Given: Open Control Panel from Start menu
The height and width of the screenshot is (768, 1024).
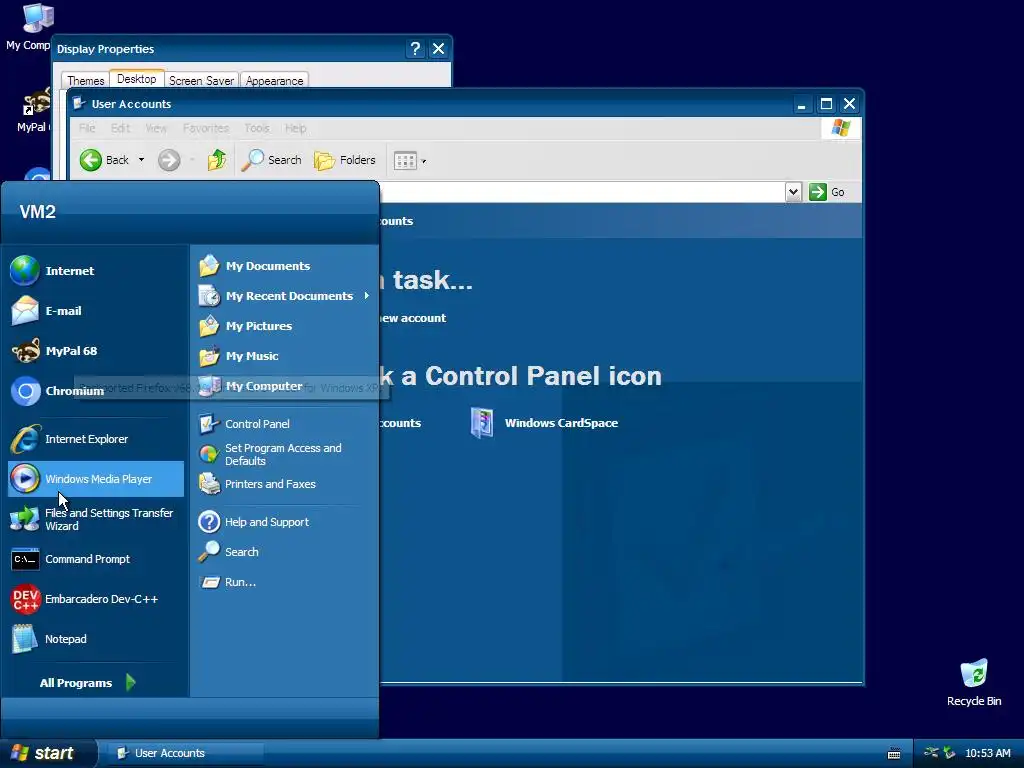Looking at the screenshot, I should pos(284,424).
